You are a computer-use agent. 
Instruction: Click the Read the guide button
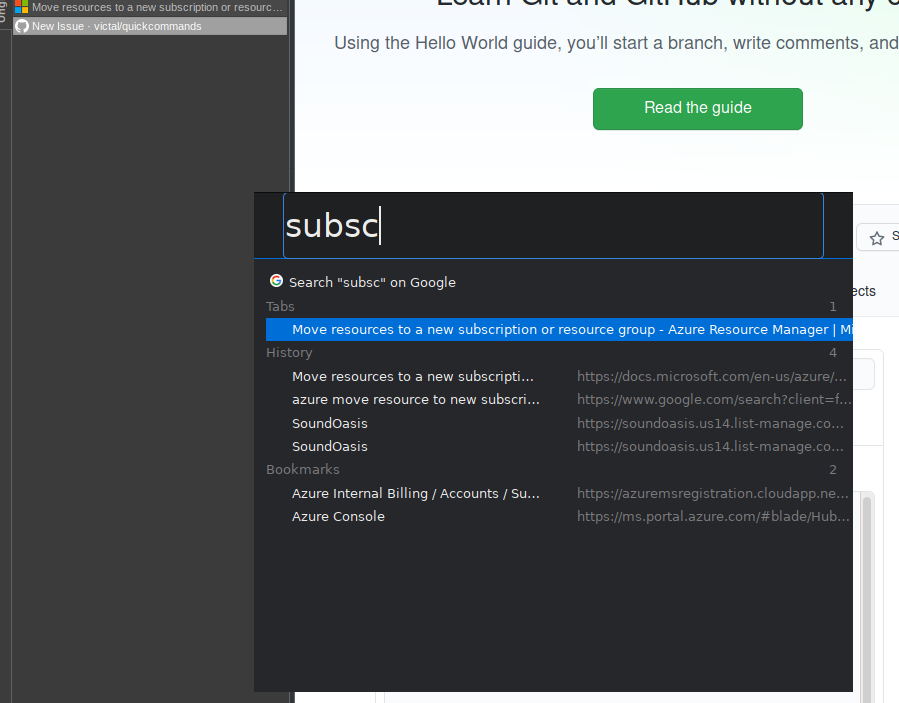[698, 109]
